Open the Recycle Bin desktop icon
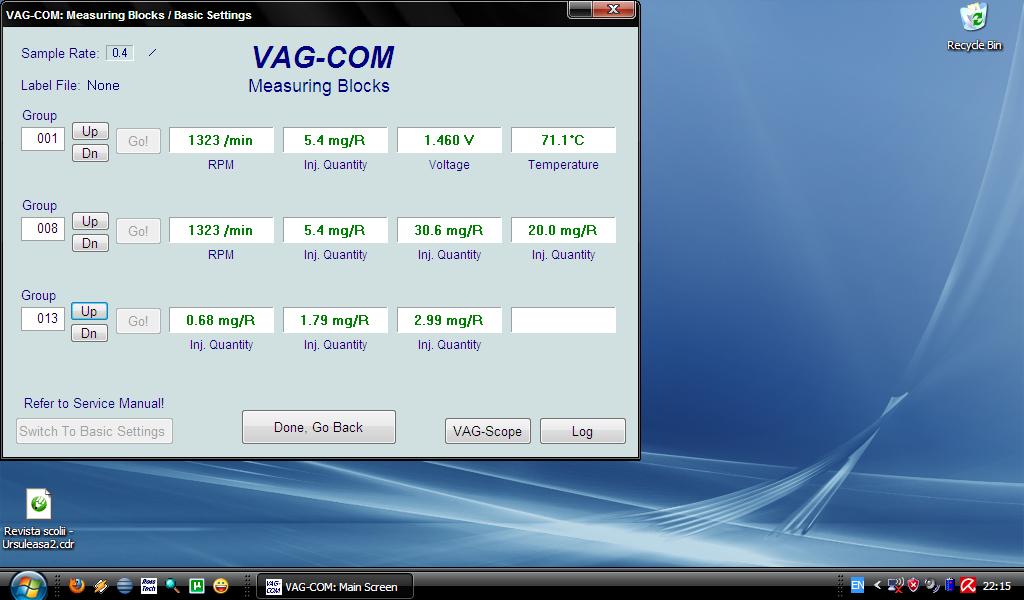This screenshot has width=1024, height=600. 974,27
